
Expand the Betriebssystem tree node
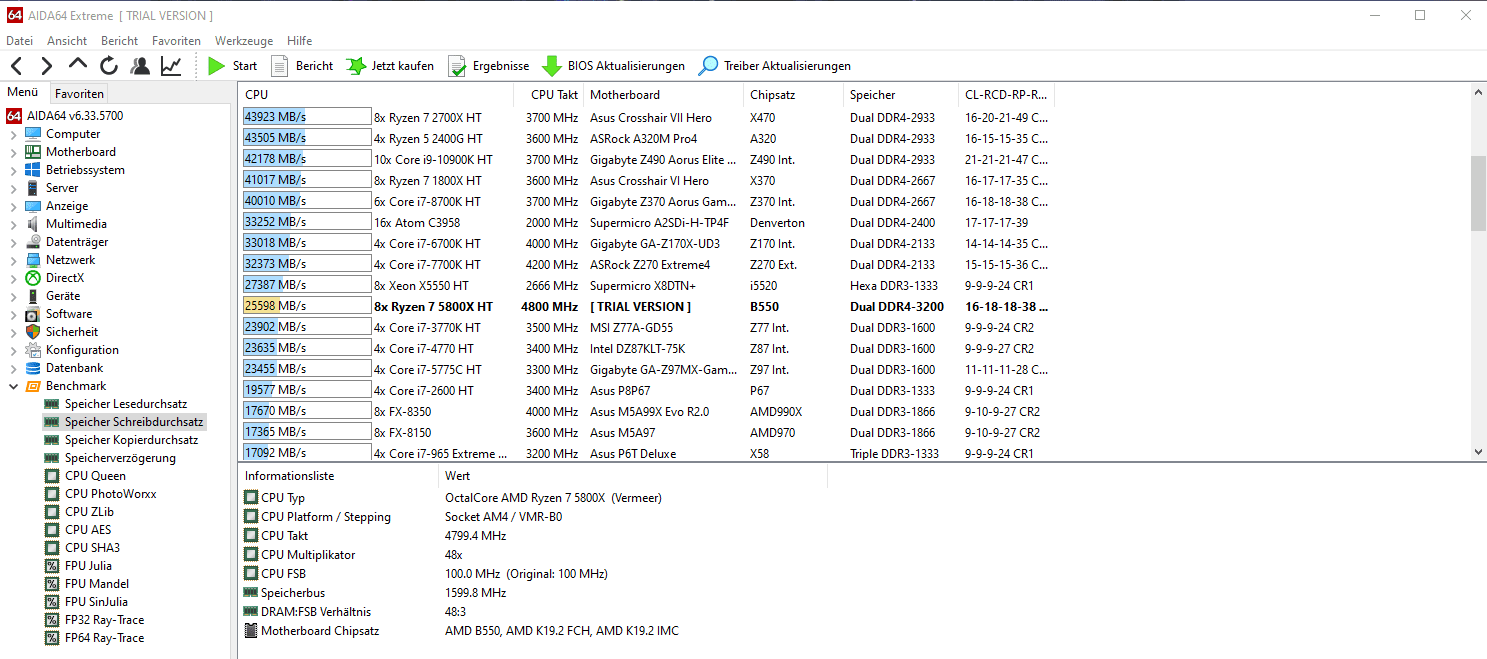click(13, 170)
